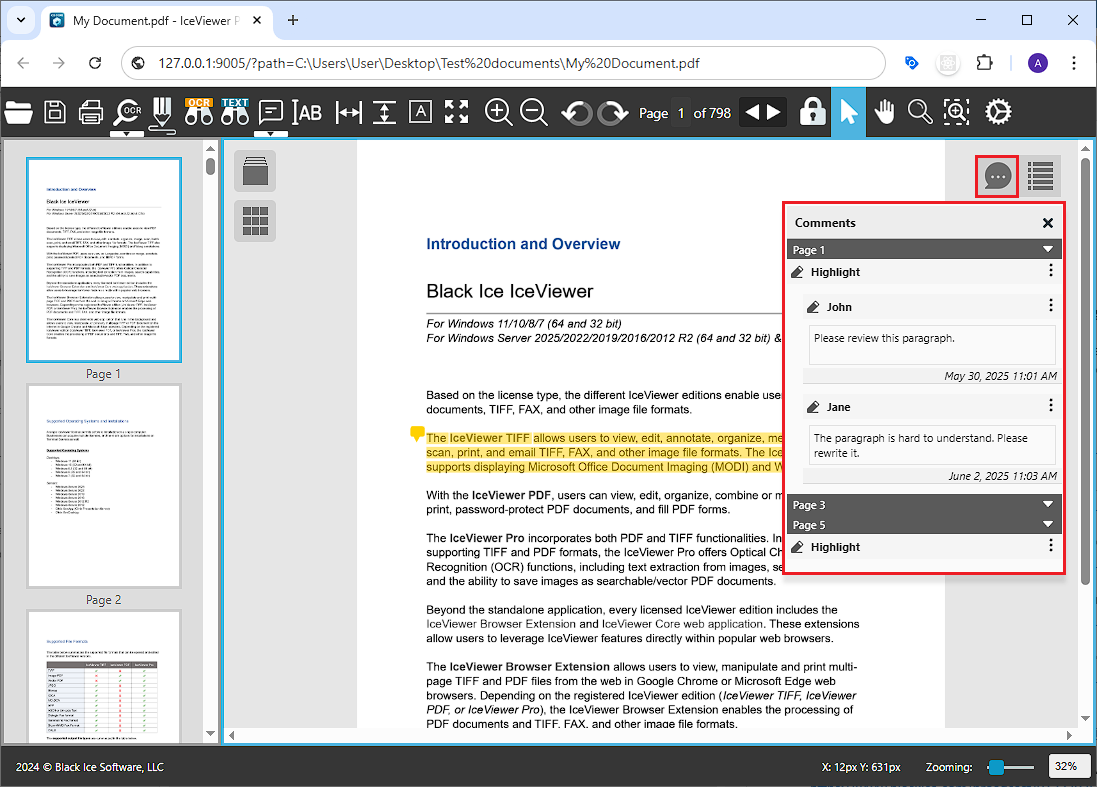
Task: Click the document vertical scrollbar
Action: [1085, 371]
